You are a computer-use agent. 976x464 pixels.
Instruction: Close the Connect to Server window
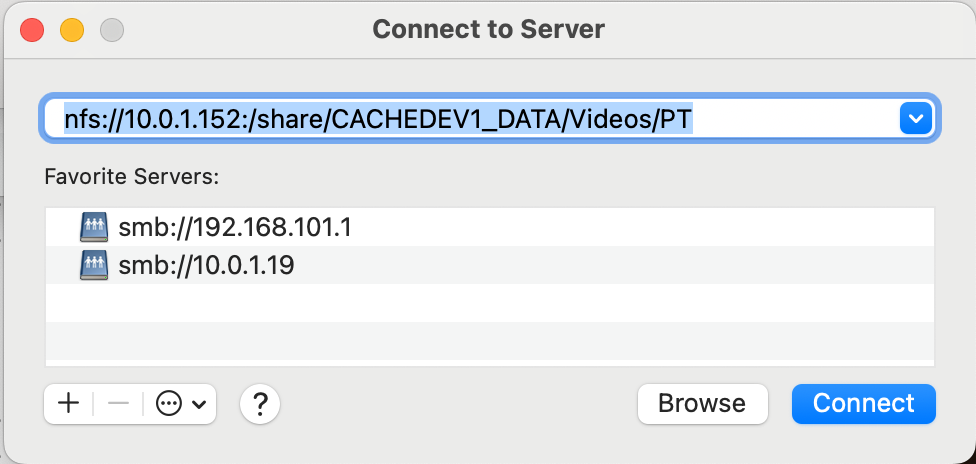32,29
